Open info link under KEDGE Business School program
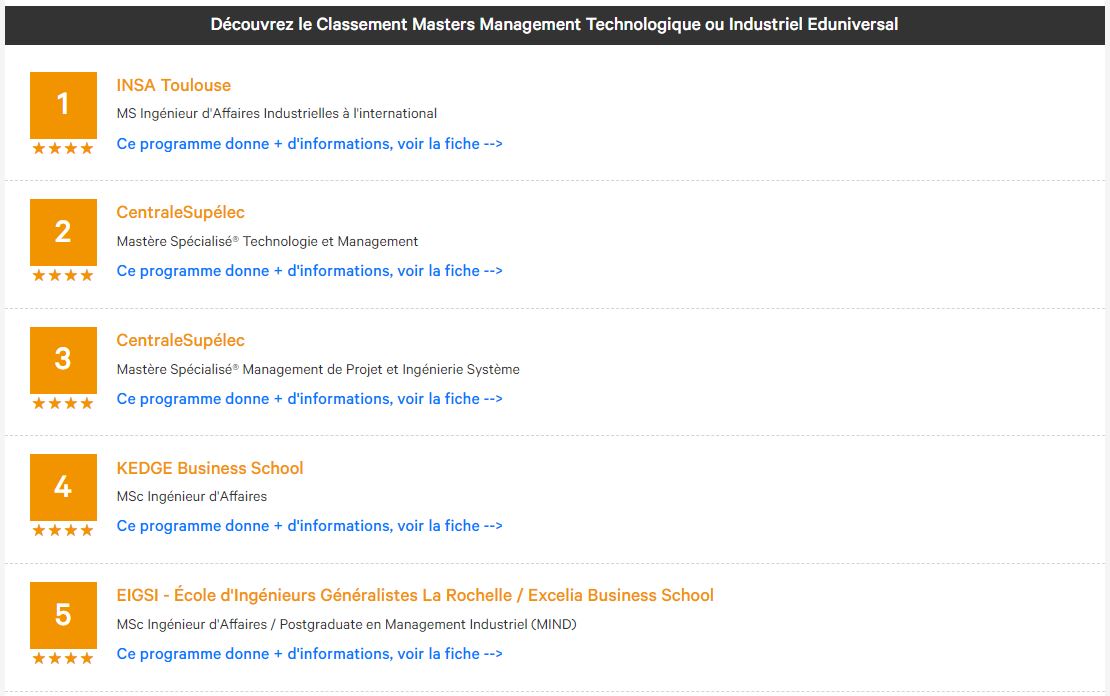Image resolution: width=1110 pixels, height=696 pixels. click(309, 526)
